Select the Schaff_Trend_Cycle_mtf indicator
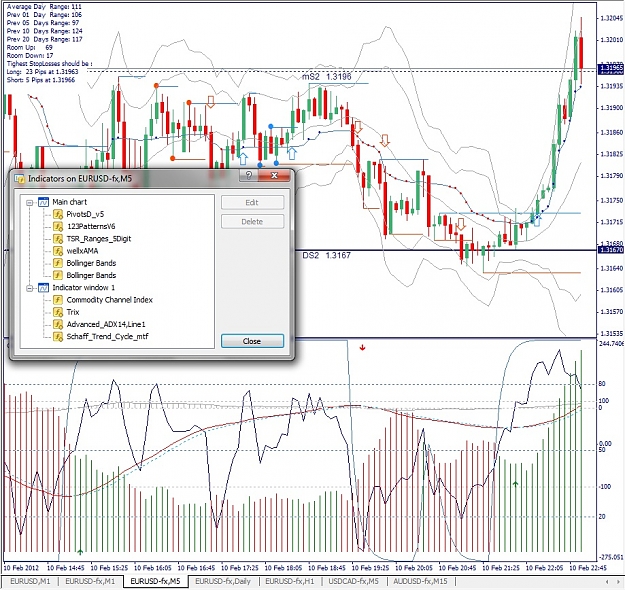This screenshot has width=625, height=590. (107, 336)
